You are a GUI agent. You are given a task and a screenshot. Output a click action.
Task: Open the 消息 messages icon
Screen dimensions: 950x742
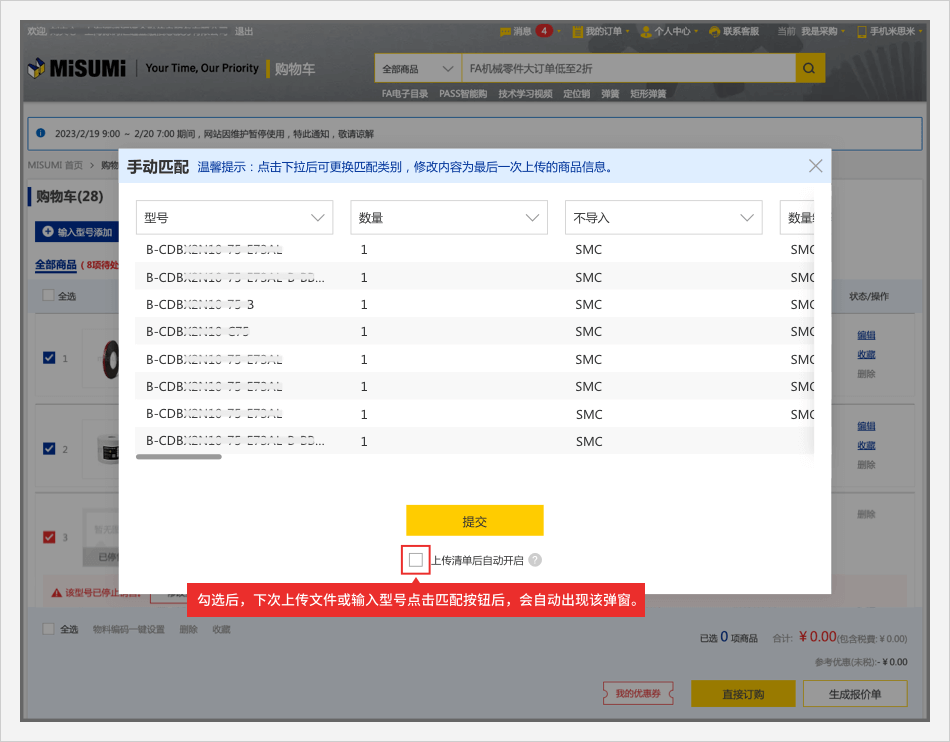505,31
